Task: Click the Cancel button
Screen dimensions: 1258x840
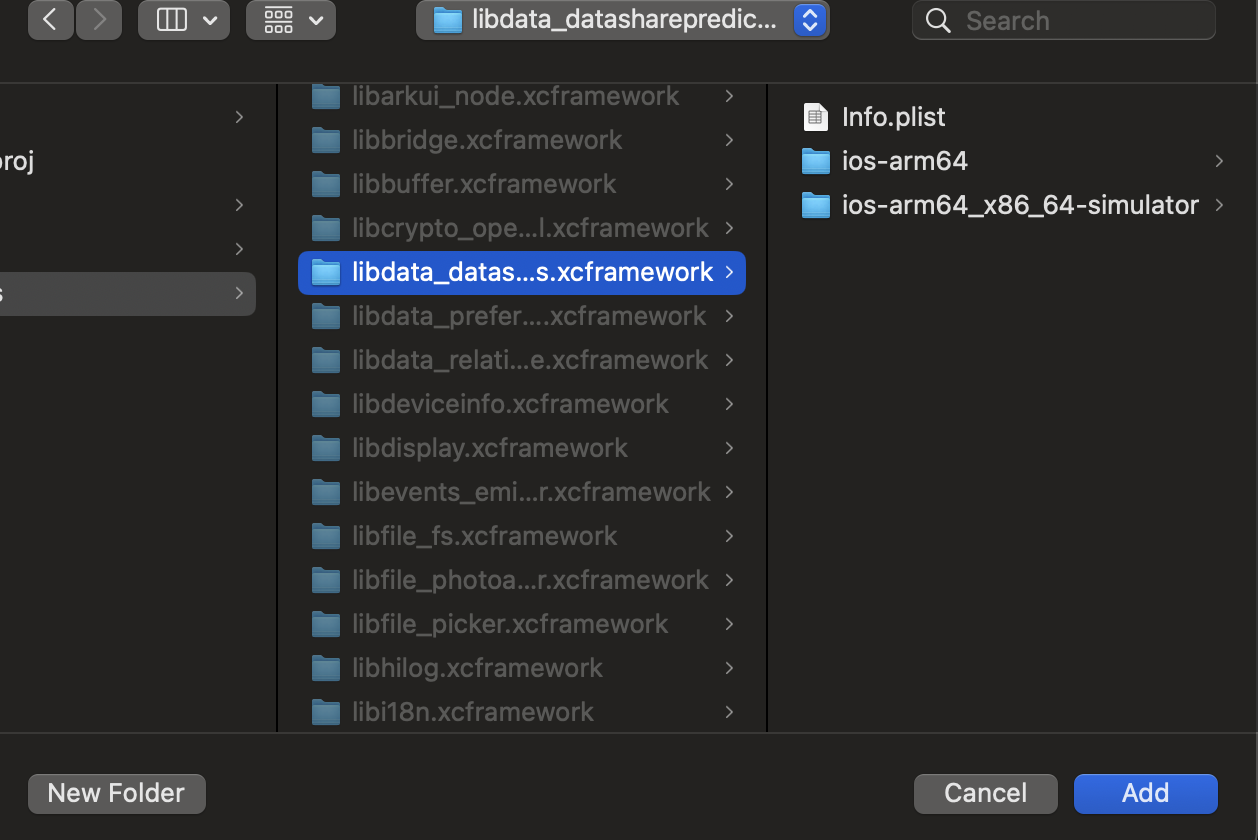Action: [x=985, y=793]
